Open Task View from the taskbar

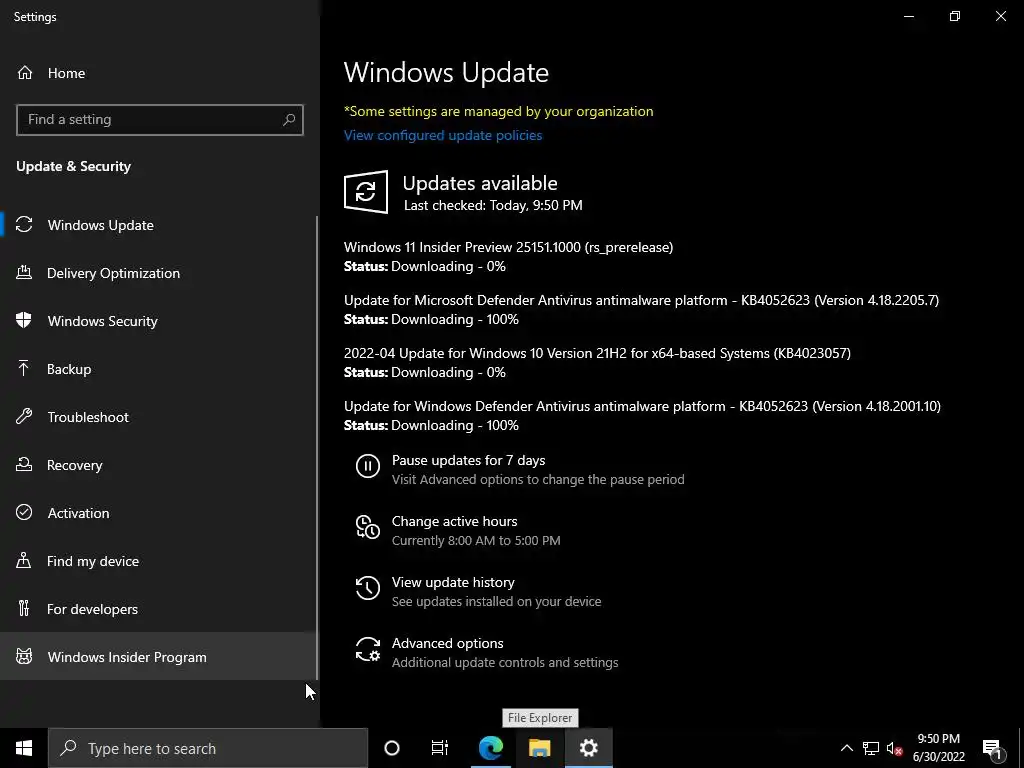click(x=440, y=748)
